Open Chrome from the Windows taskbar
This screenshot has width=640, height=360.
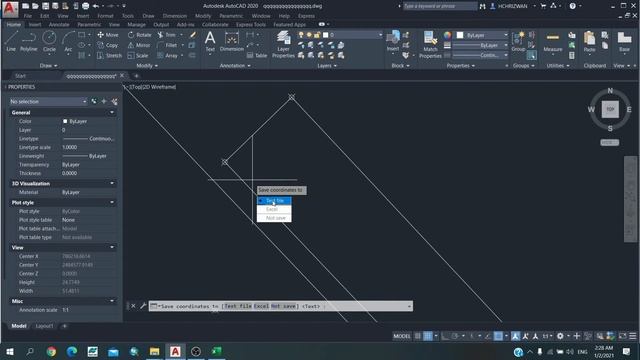[x=51, y=351]
